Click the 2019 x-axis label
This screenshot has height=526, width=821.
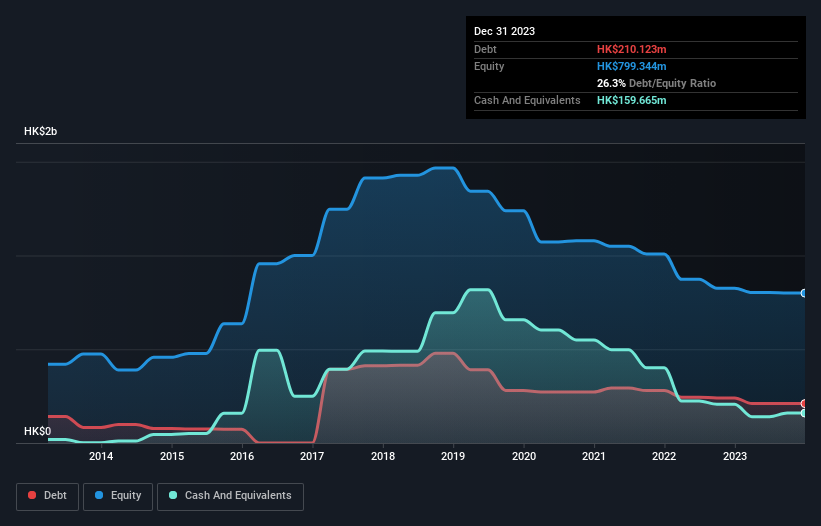coord(453,456)
